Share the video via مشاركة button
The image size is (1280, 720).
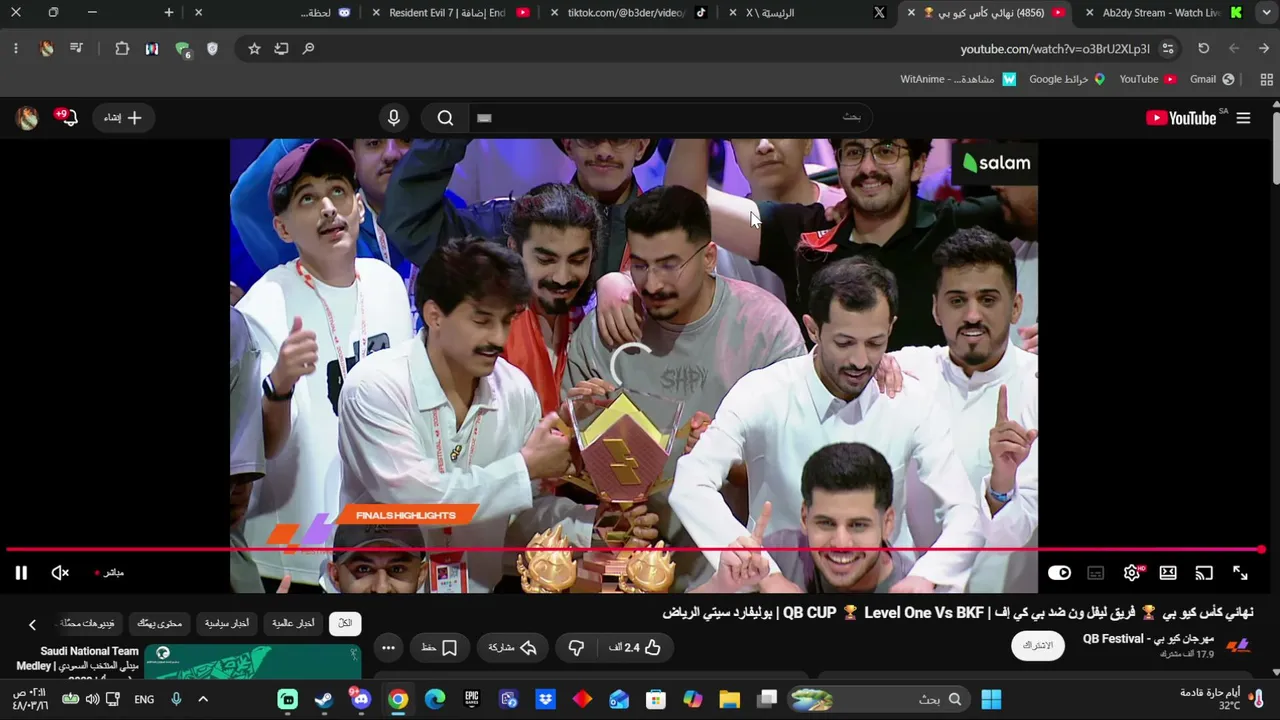[x=512, y=648]
